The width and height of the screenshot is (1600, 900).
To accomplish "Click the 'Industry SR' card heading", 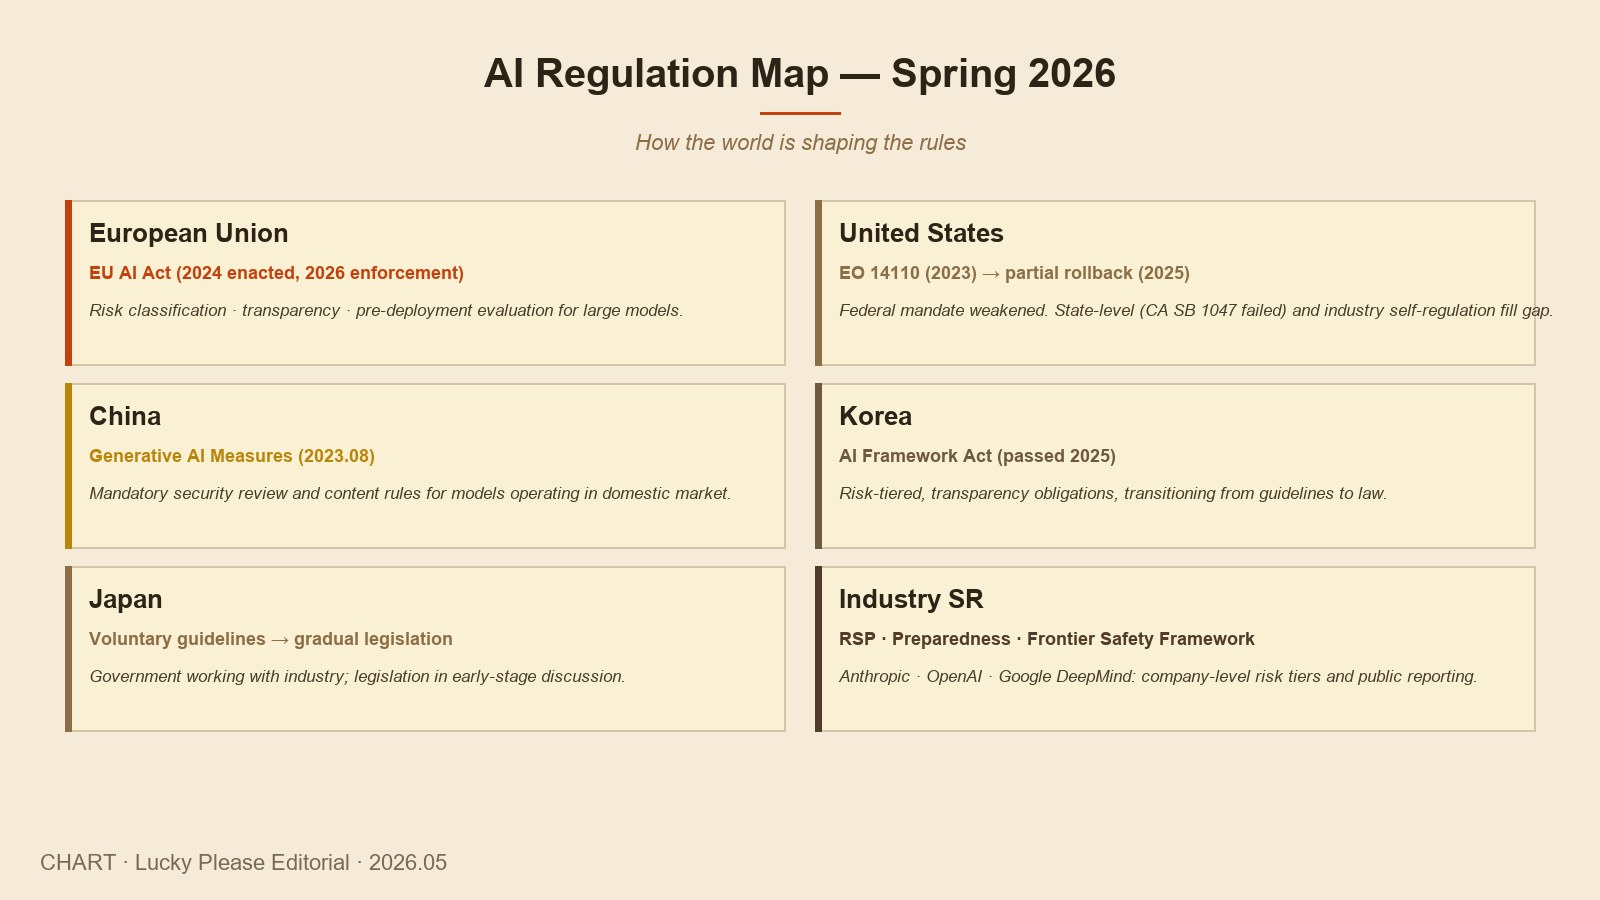I will coord(911,599).
